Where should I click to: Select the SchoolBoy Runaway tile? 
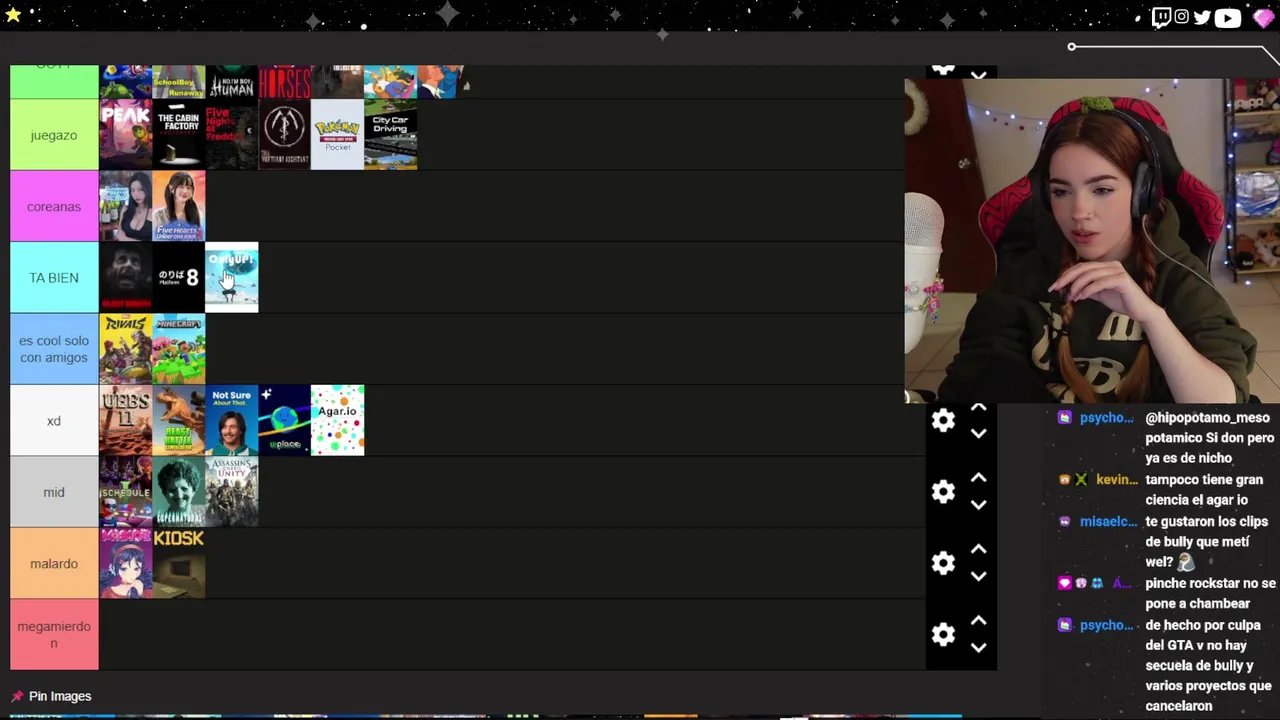click(178, 82)
